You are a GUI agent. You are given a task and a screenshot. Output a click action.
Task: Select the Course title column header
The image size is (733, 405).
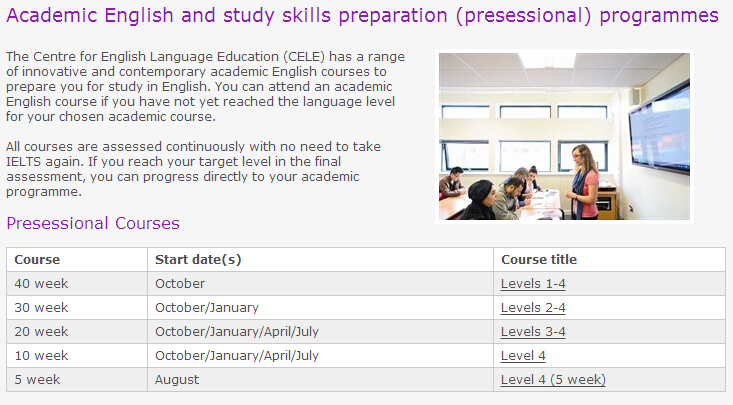point(610,260)
